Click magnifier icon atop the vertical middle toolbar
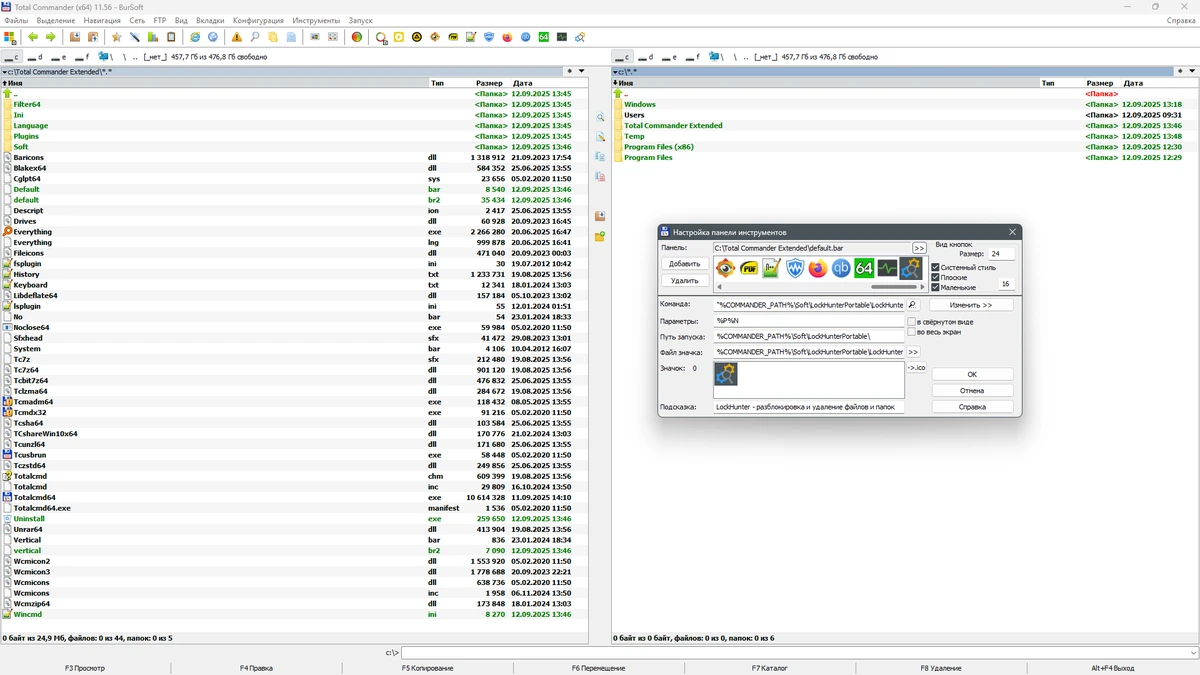Screen dimensions: 1200x675 pyautogui.click(x=600, y=118)
